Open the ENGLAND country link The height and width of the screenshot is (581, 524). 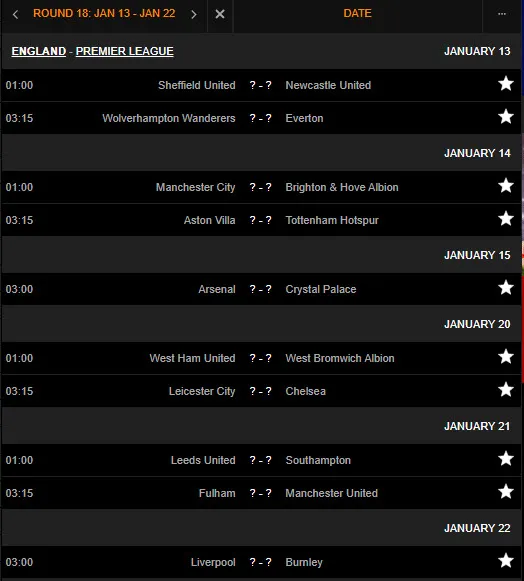pyautogui.click(x=39, y=51)
